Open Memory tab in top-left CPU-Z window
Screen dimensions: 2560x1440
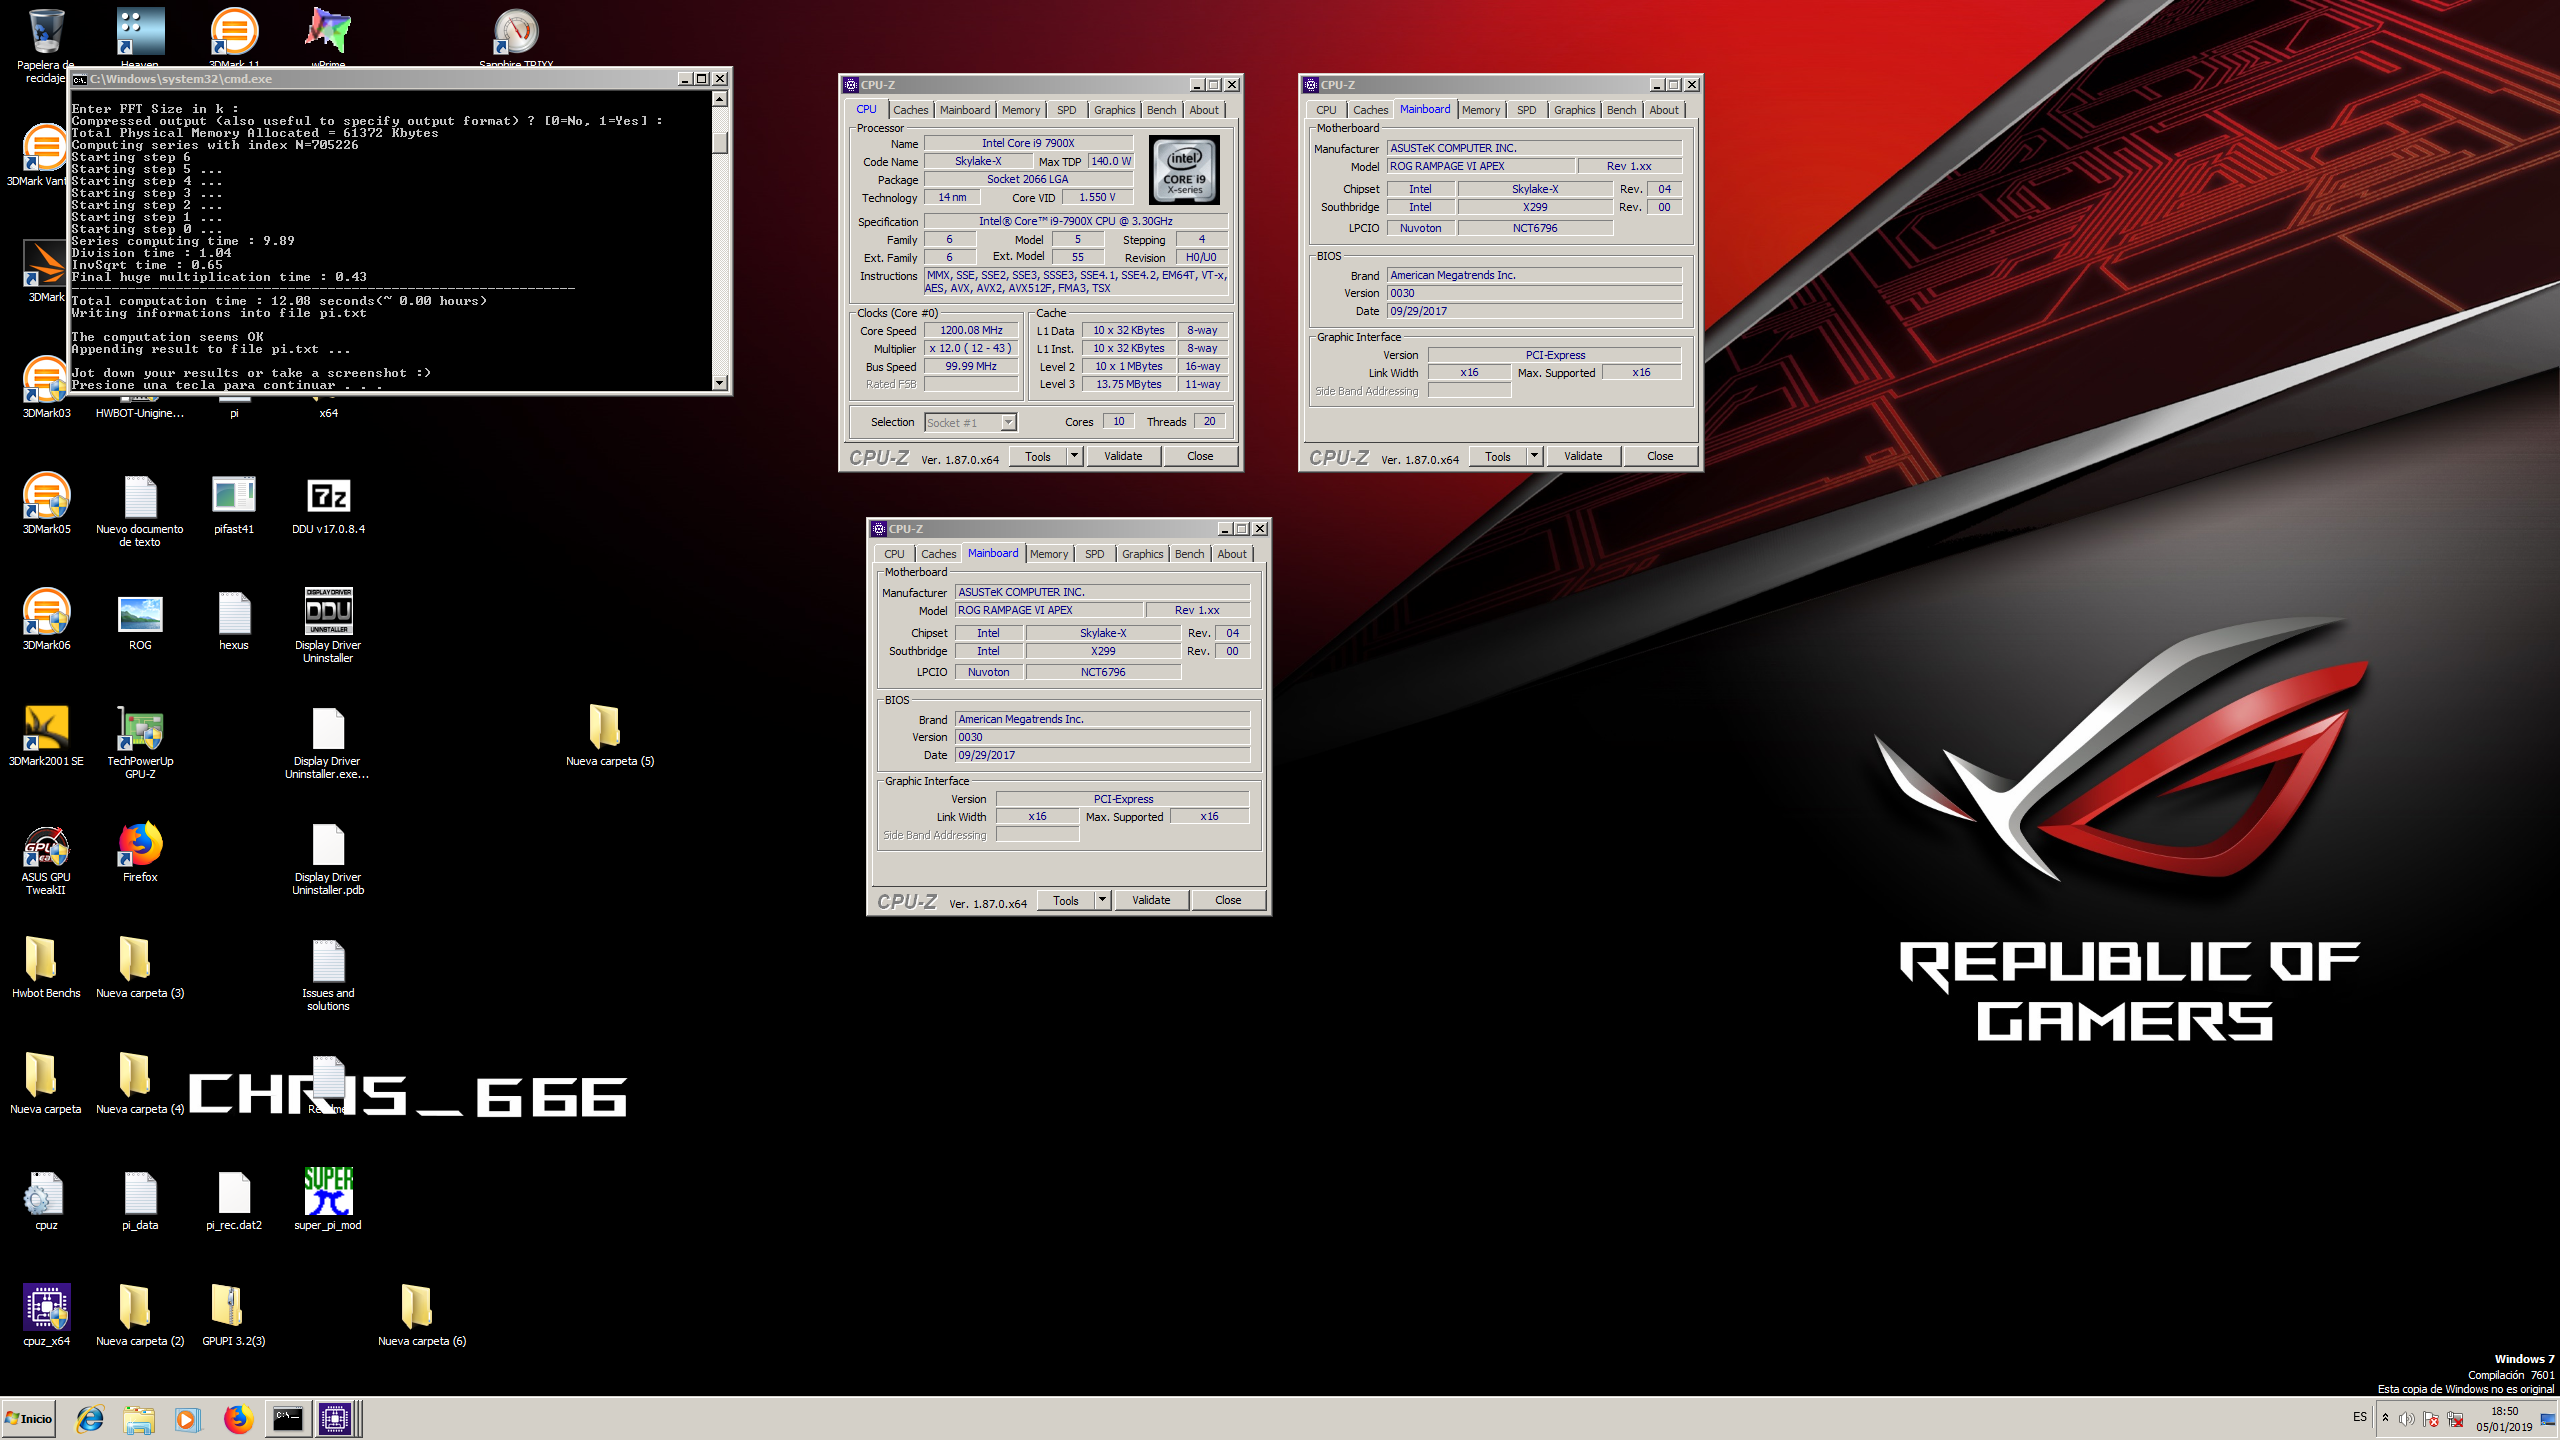pos(1021,110)
